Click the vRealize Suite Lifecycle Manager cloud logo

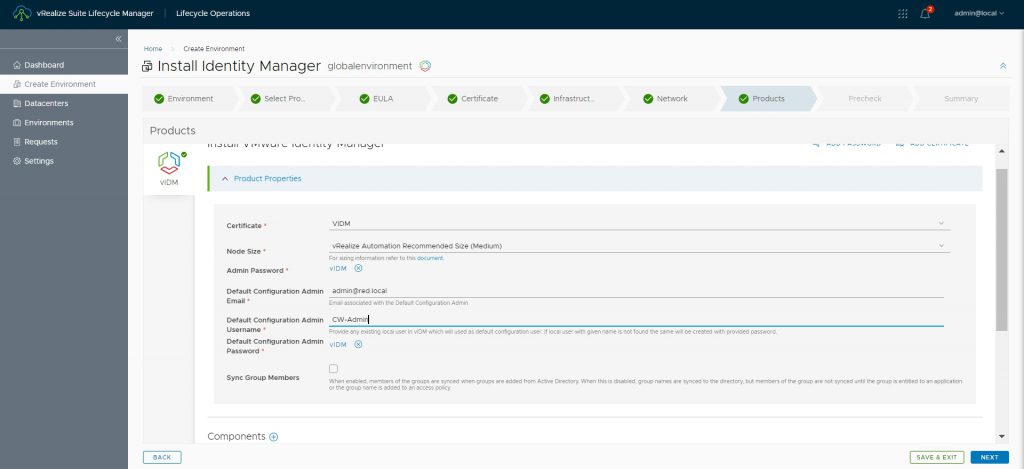(22, 13)
